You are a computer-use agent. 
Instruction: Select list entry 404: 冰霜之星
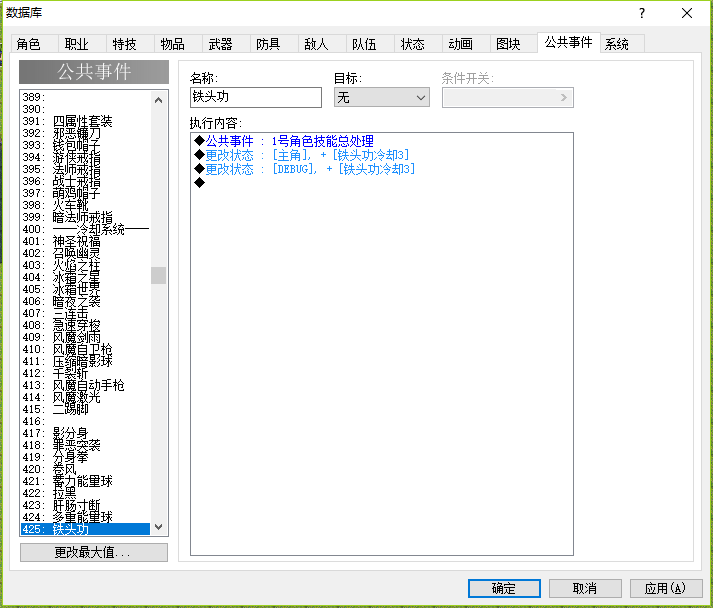[x=85, y=277]
